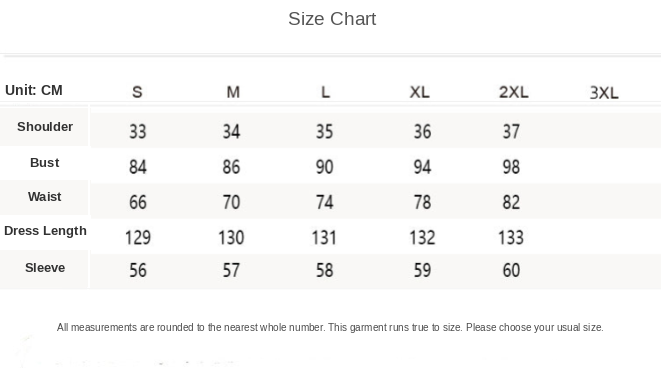This screenshot has width=661, height=368.
Task: Select the L size column header
Action: [325, 92]
